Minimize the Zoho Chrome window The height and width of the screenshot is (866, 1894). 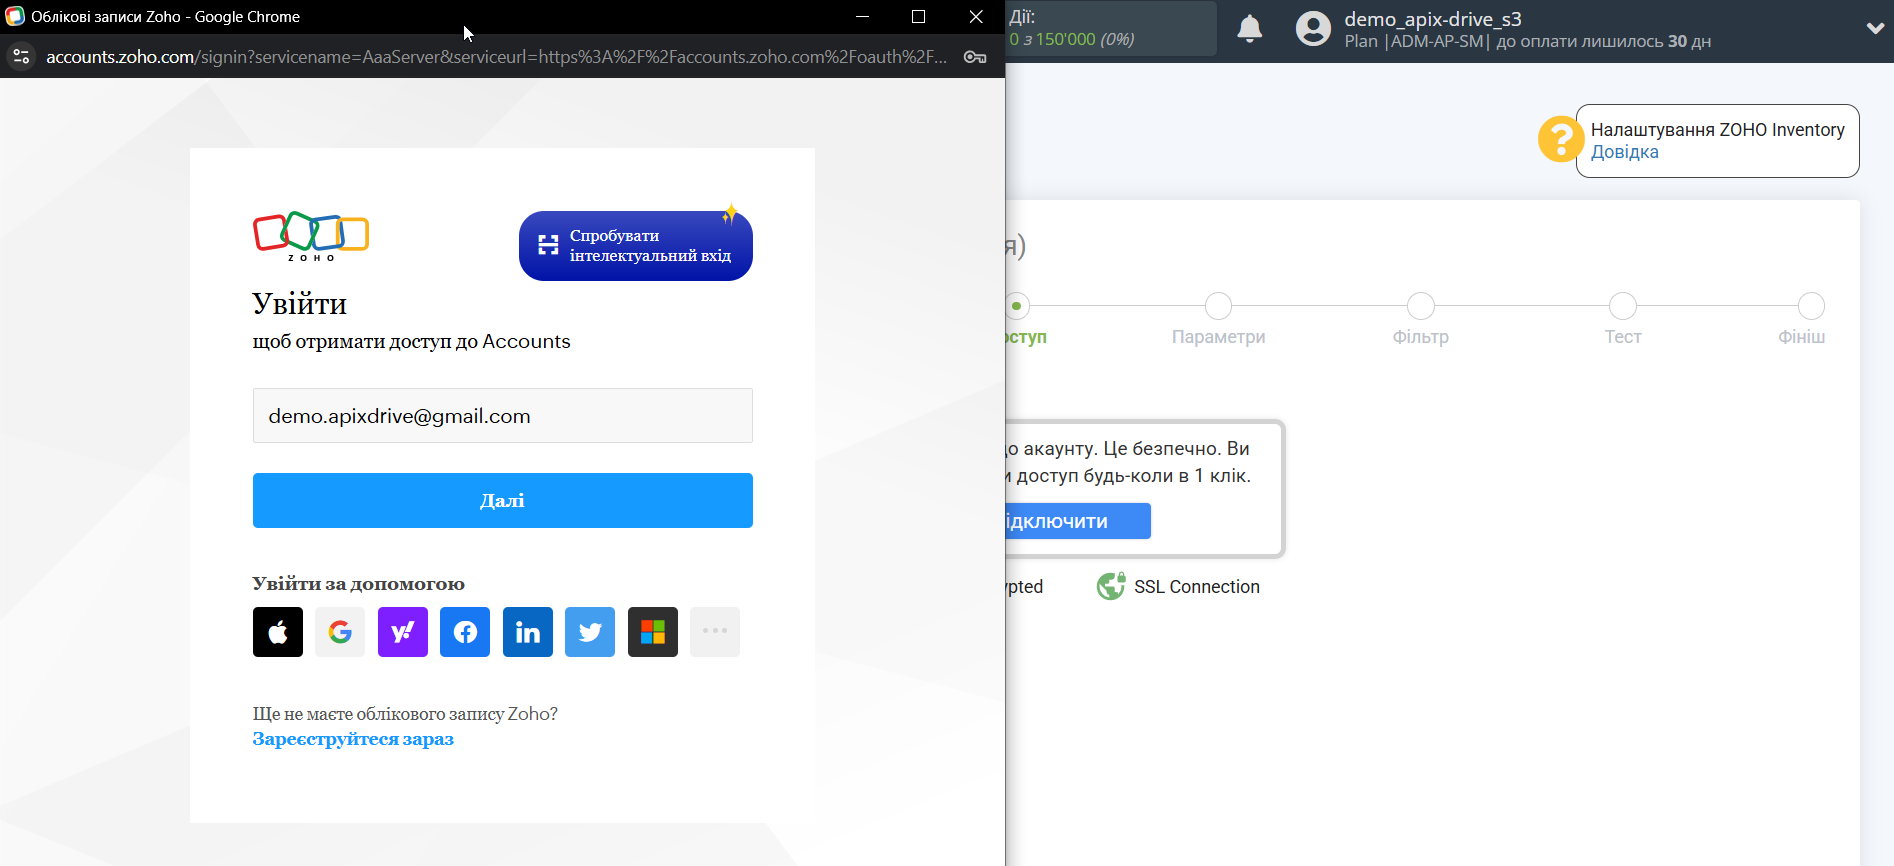point(862,16)
